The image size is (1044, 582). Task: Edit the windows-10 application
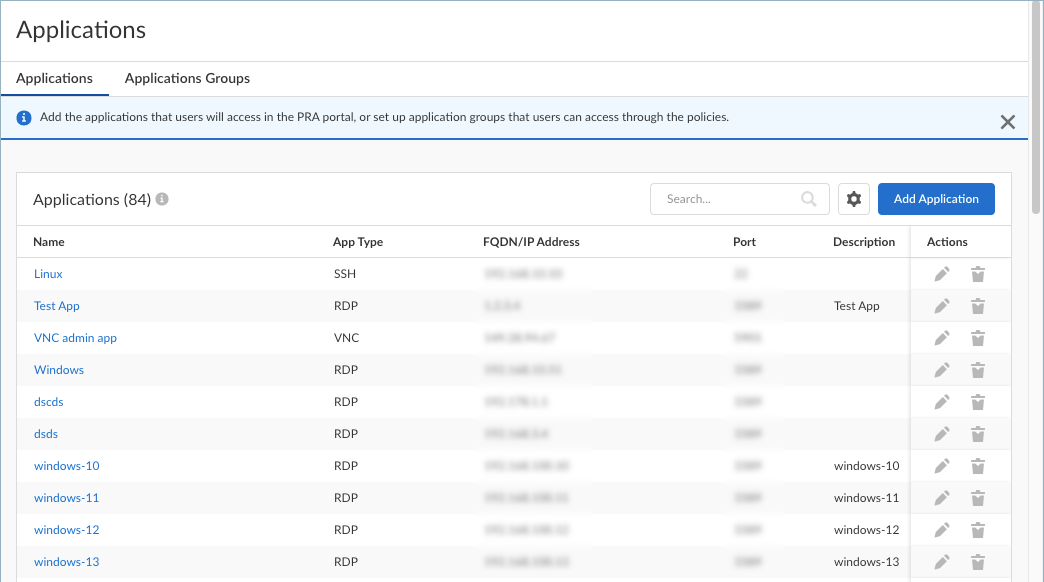(x=941, y=465)
